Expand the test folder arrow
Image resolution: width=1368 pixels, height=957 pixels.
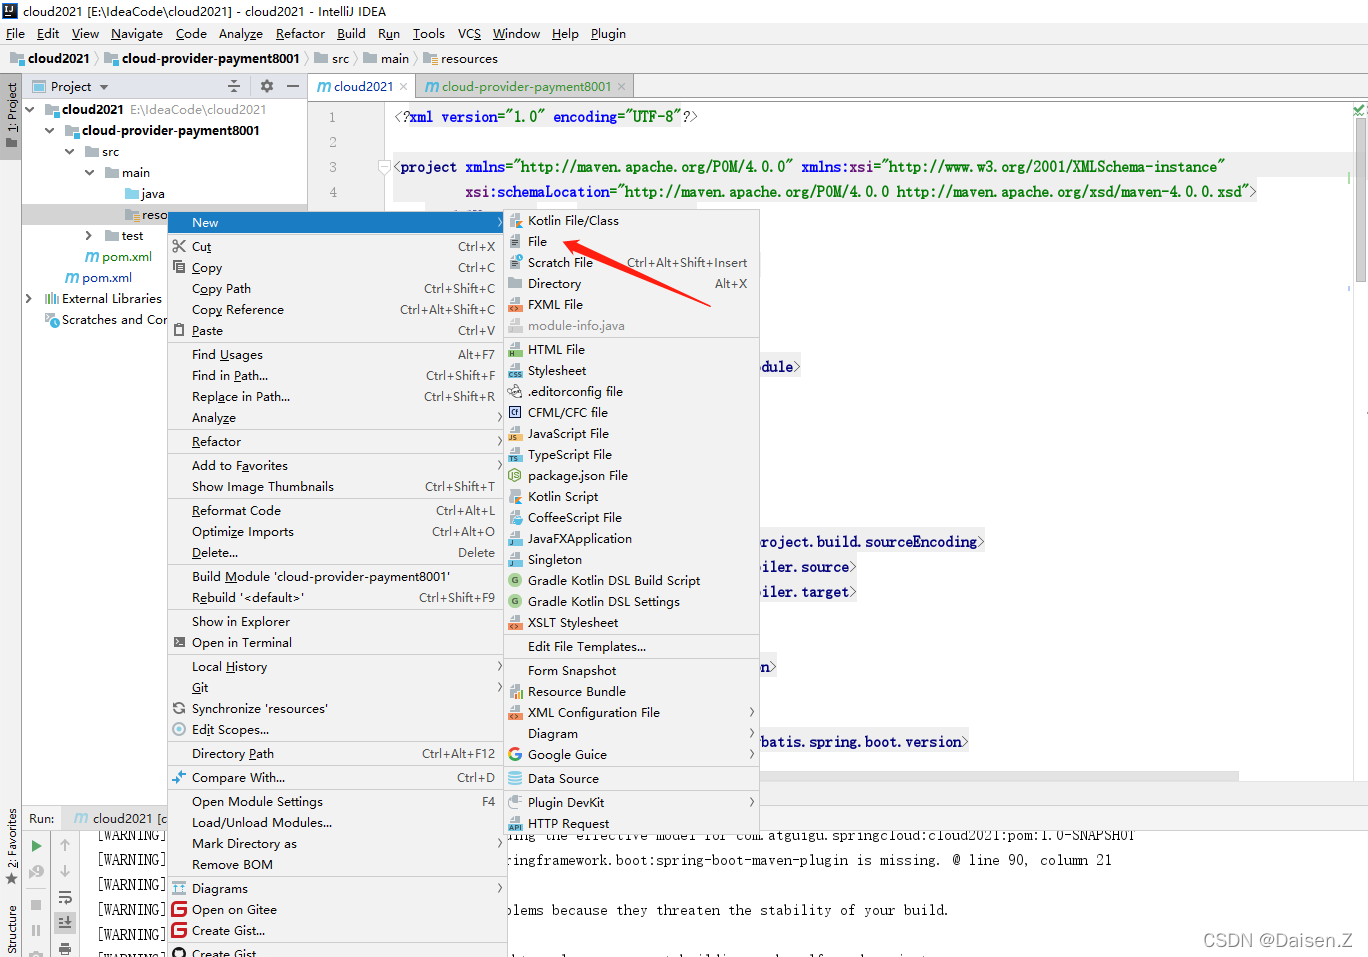pos(89,236)
